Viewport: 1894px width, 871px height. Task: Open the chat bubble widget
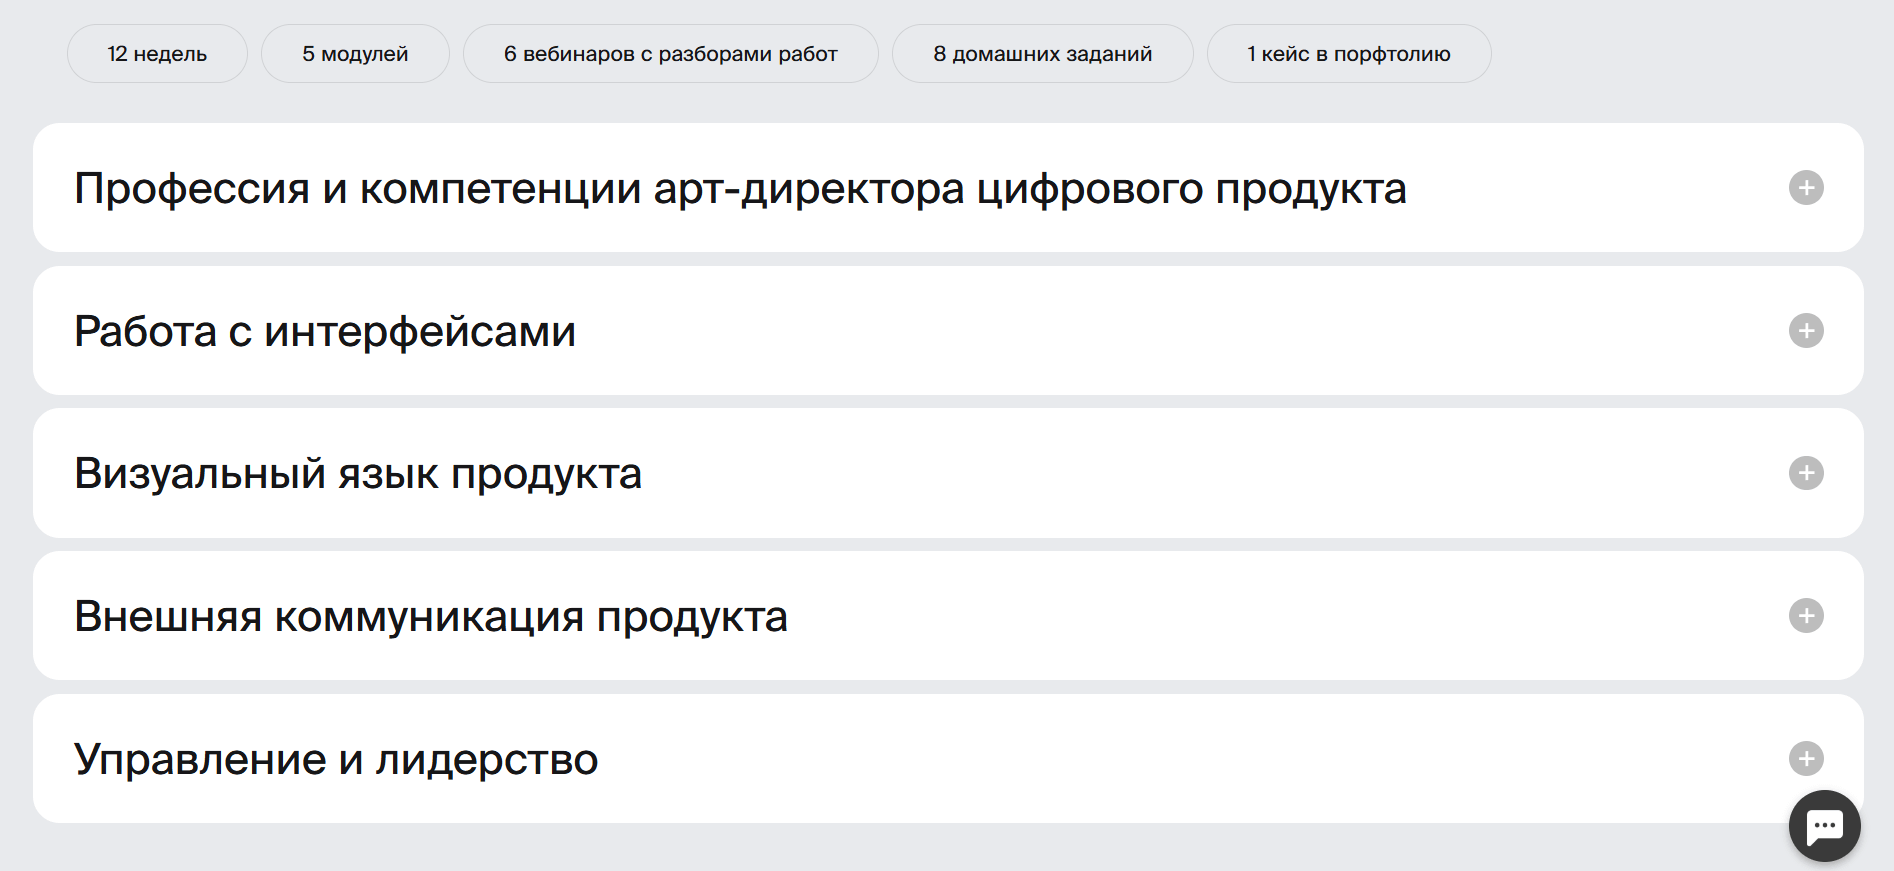point(1824,826)
